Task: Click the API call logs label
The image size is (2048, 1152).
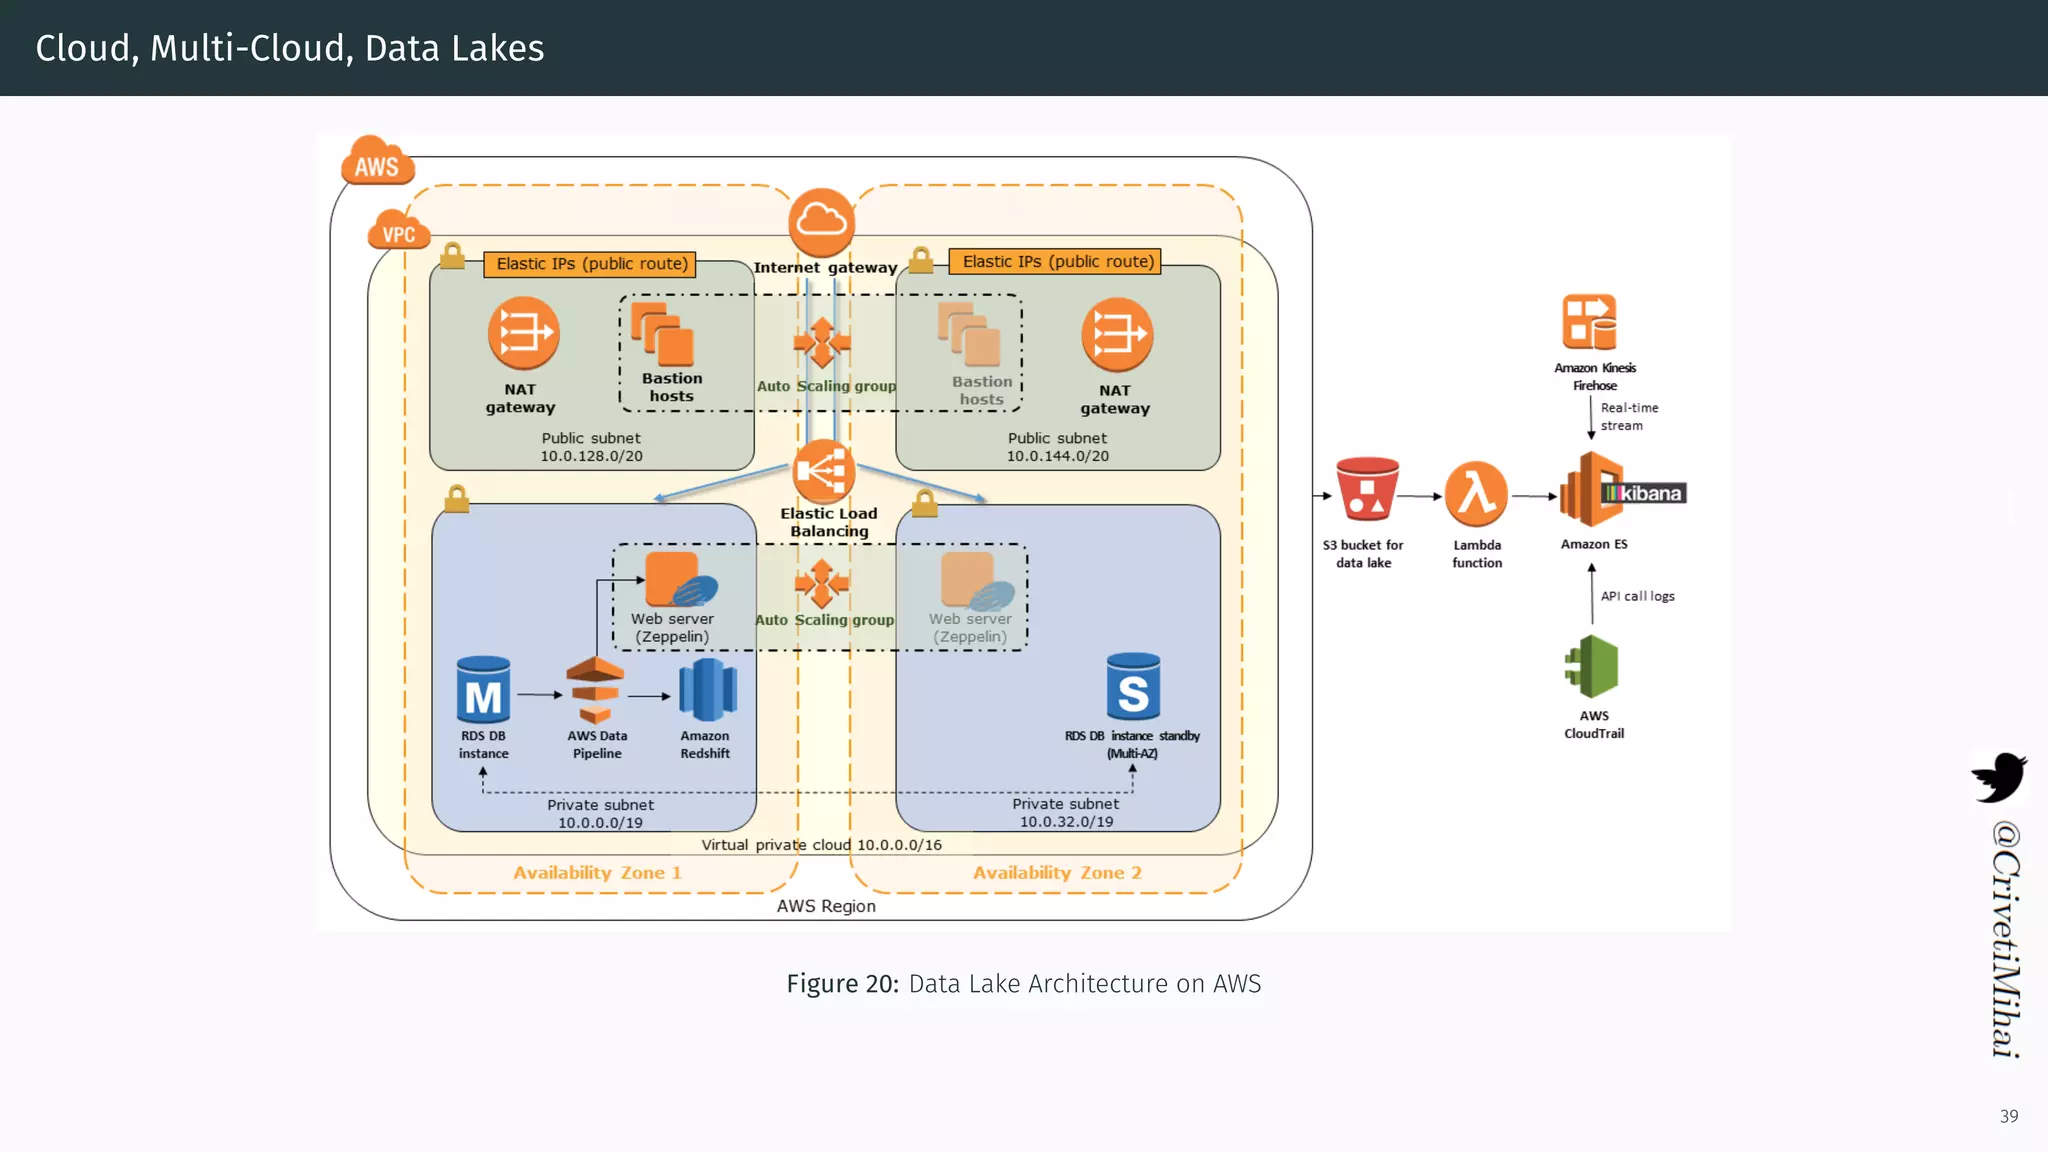Action: point(1637,596)
